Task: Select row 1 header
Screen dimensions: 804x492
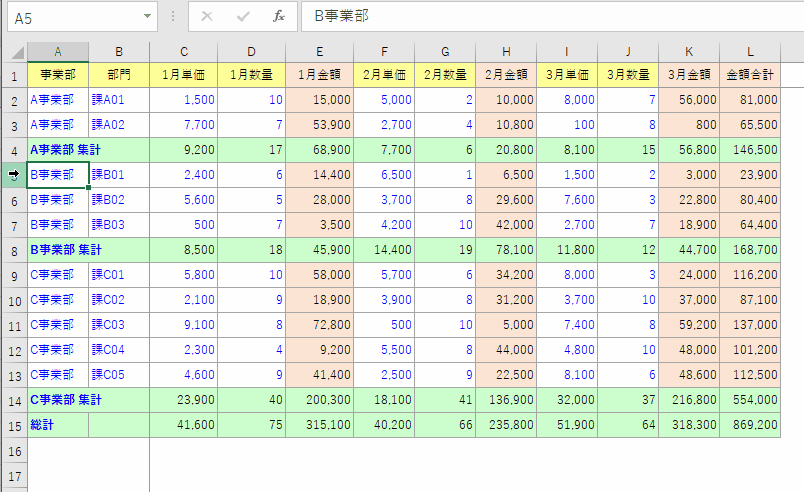Action: (14, 75)
